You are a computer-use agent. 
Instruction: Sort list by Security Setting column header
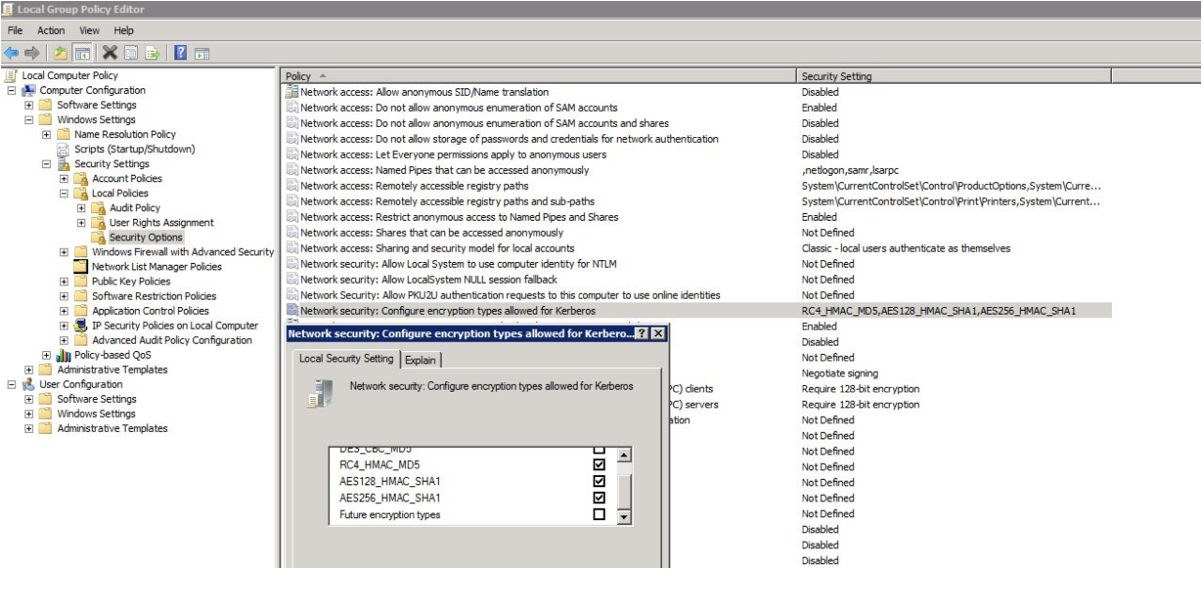[836, 76]
